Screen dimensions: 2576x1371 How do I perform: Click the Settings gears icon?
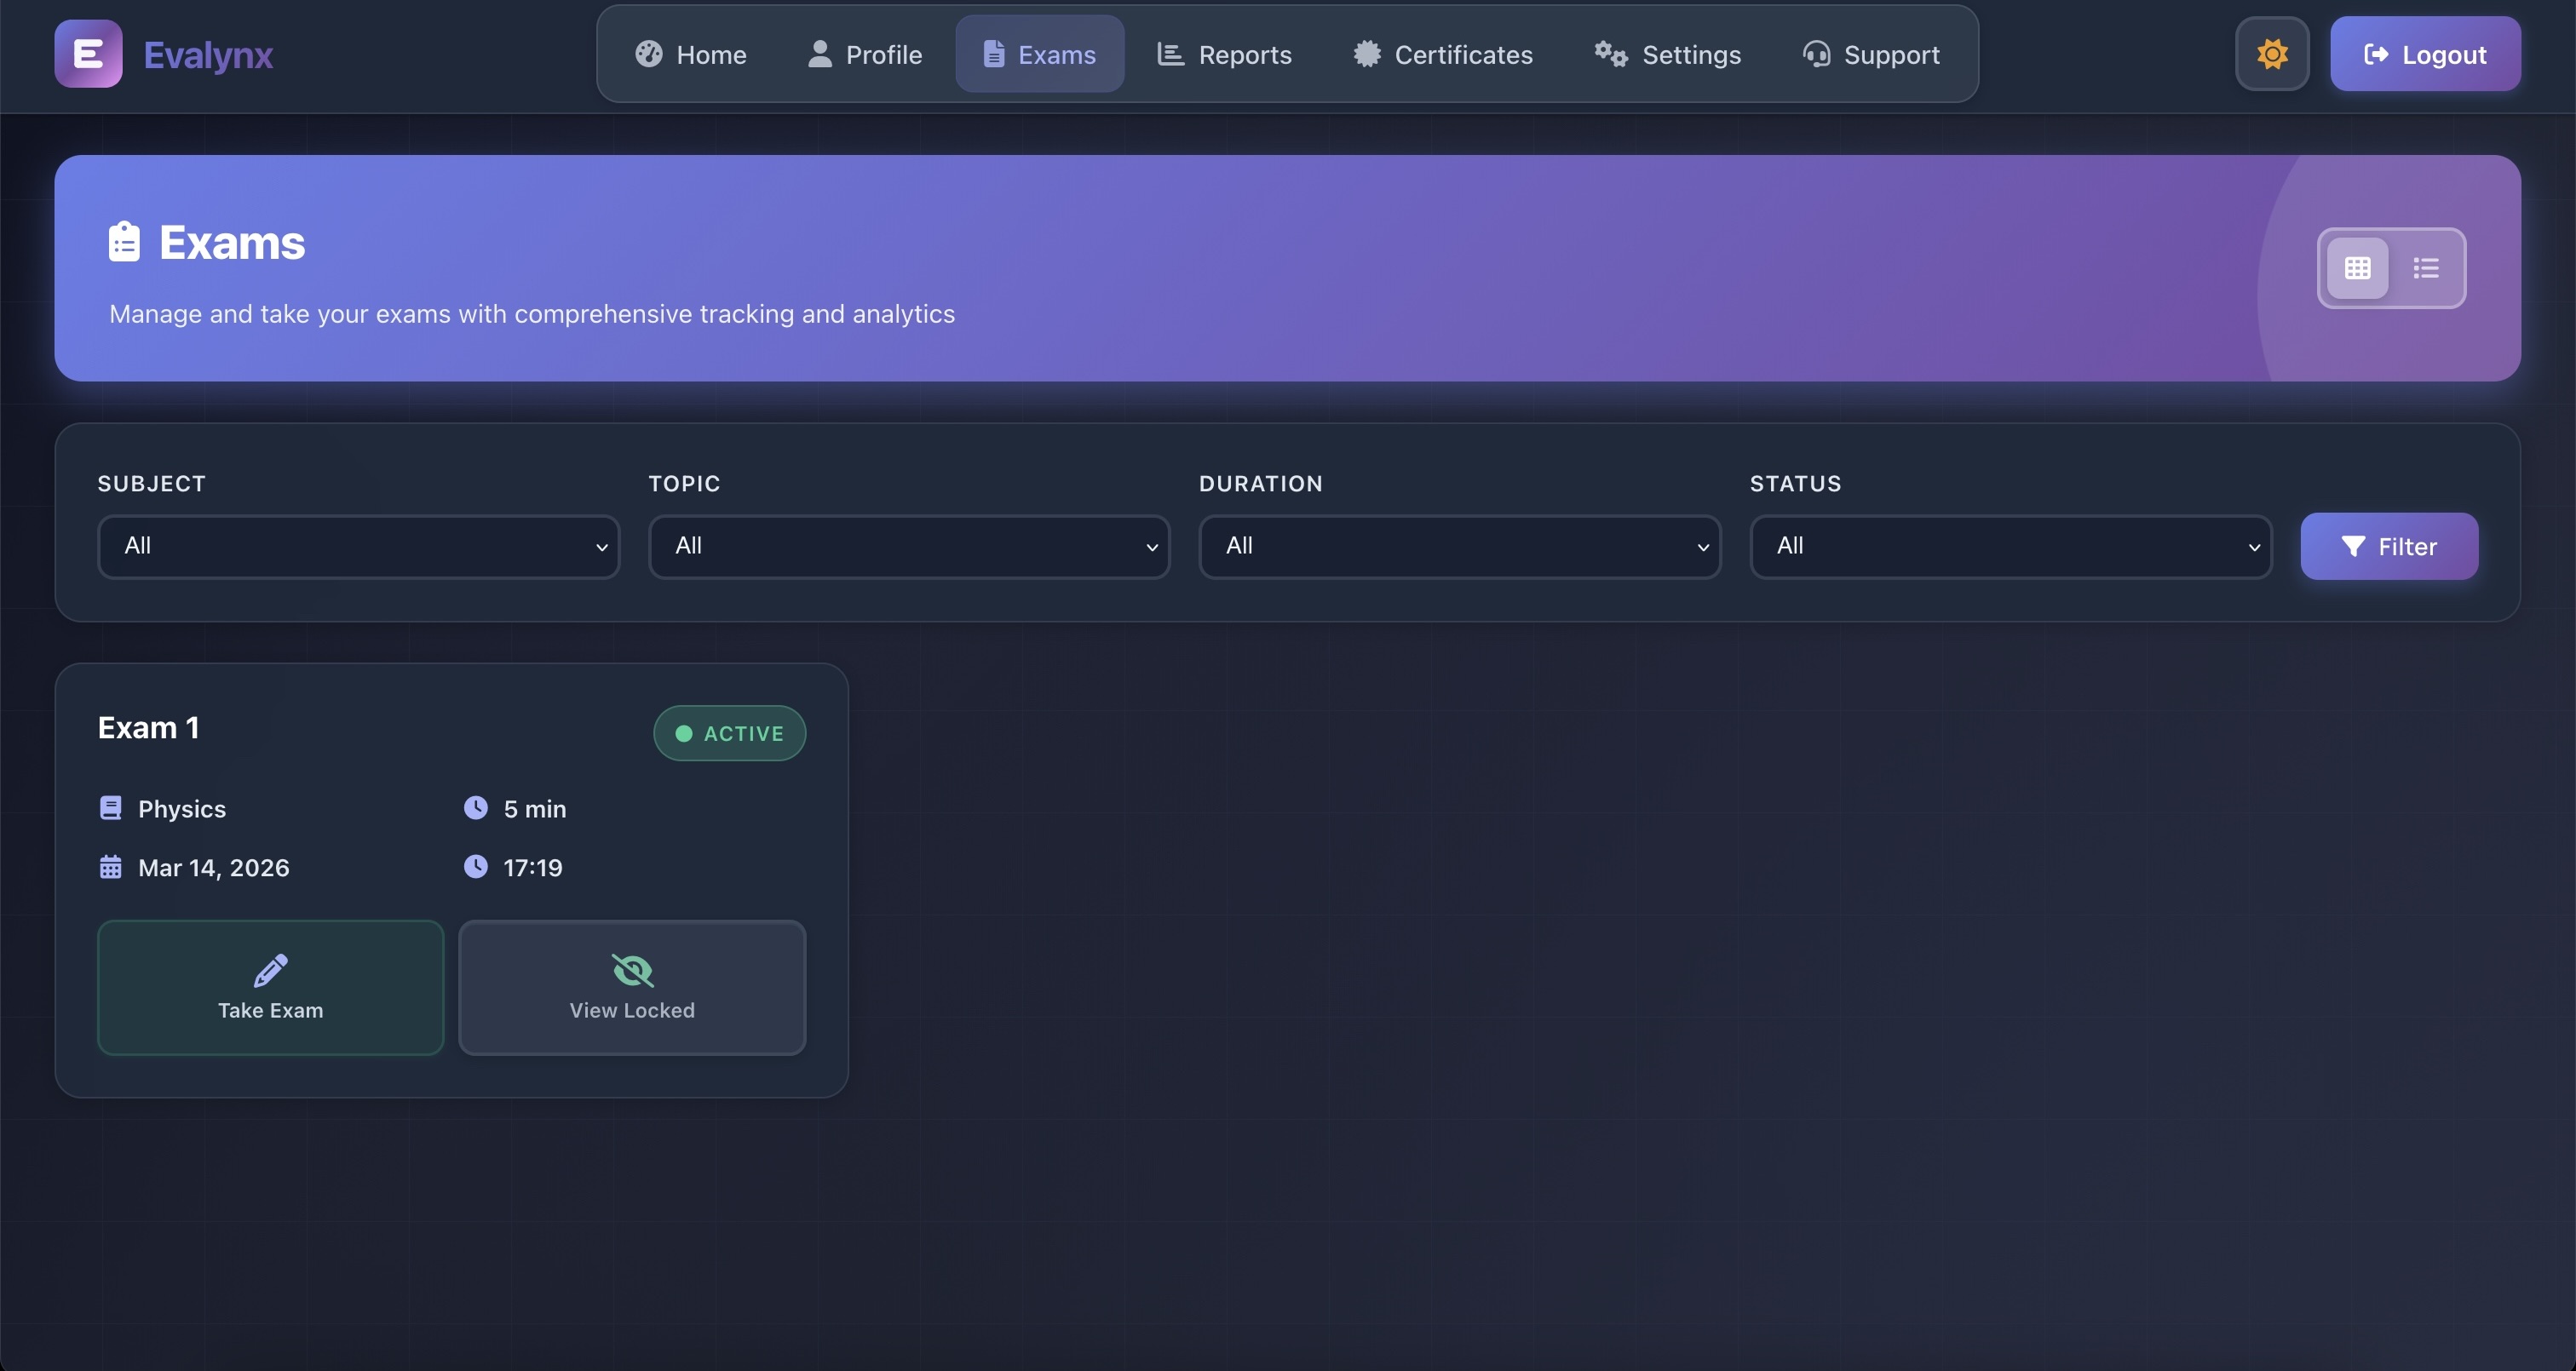1610,54
